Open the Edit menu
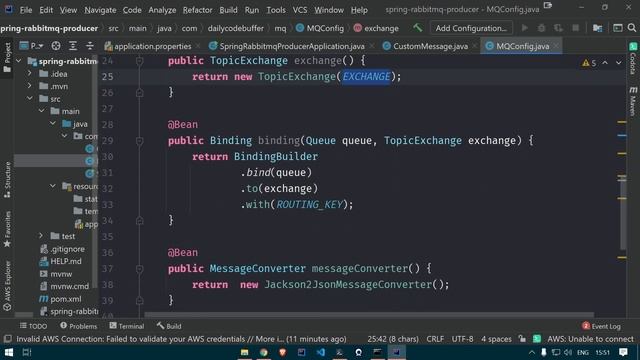The image size is (640, 360). (46, 10)
